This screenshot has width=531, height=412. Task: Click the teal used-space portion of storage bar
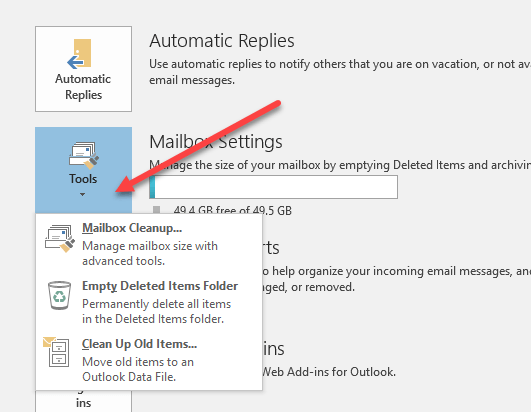[152, 187]
